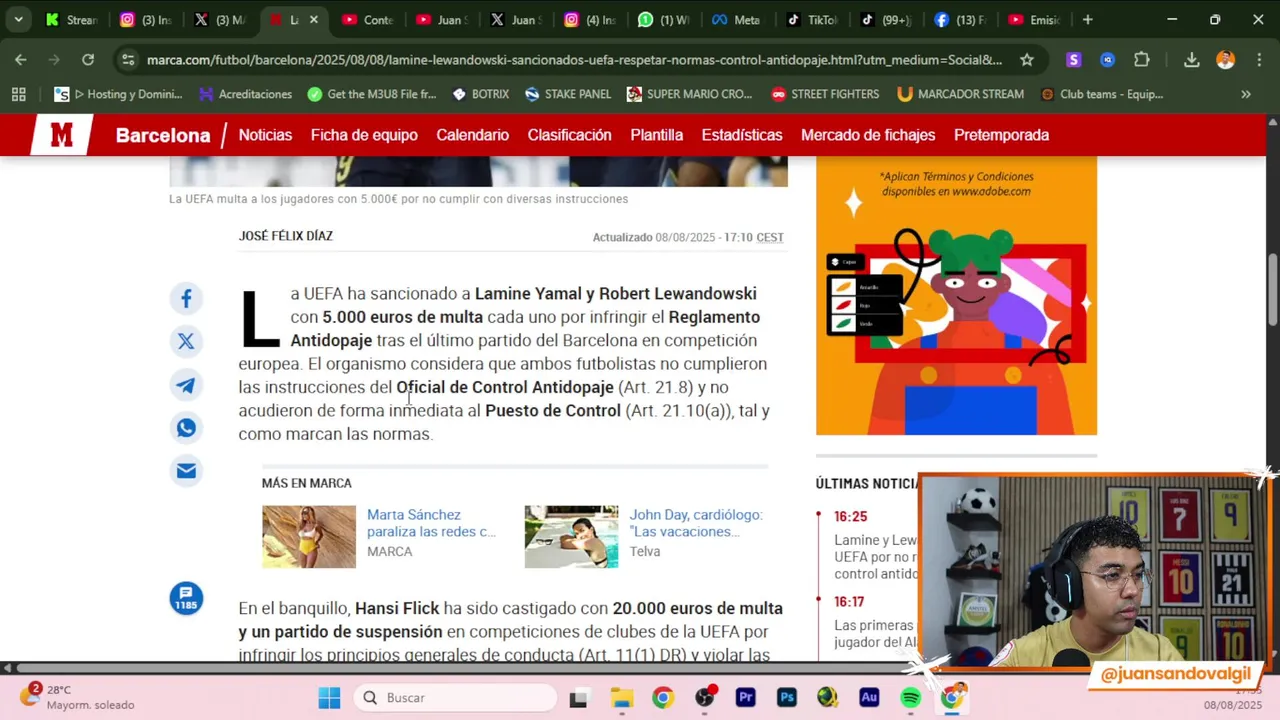Reload the Marca page
The width and height of the screenshot is (1280, 720).
(x=88, y=60)
